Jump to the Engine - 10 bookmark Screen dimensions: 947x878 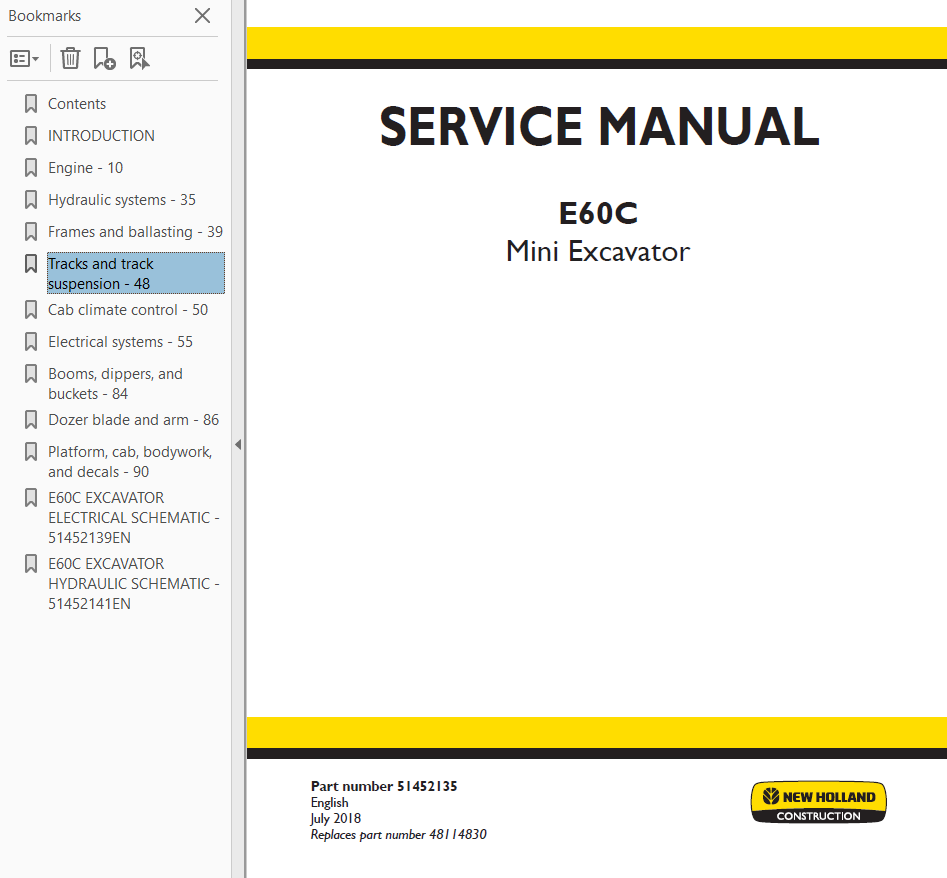click(x=86, y=168)
